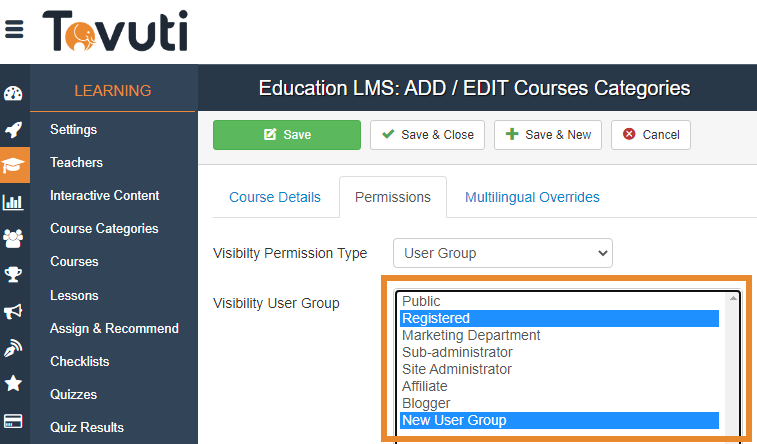Image resolution: width=757 pixels, height=444 pixels.
Task: Open the Multilingual Overrides tab
Action: click(532, 197)
